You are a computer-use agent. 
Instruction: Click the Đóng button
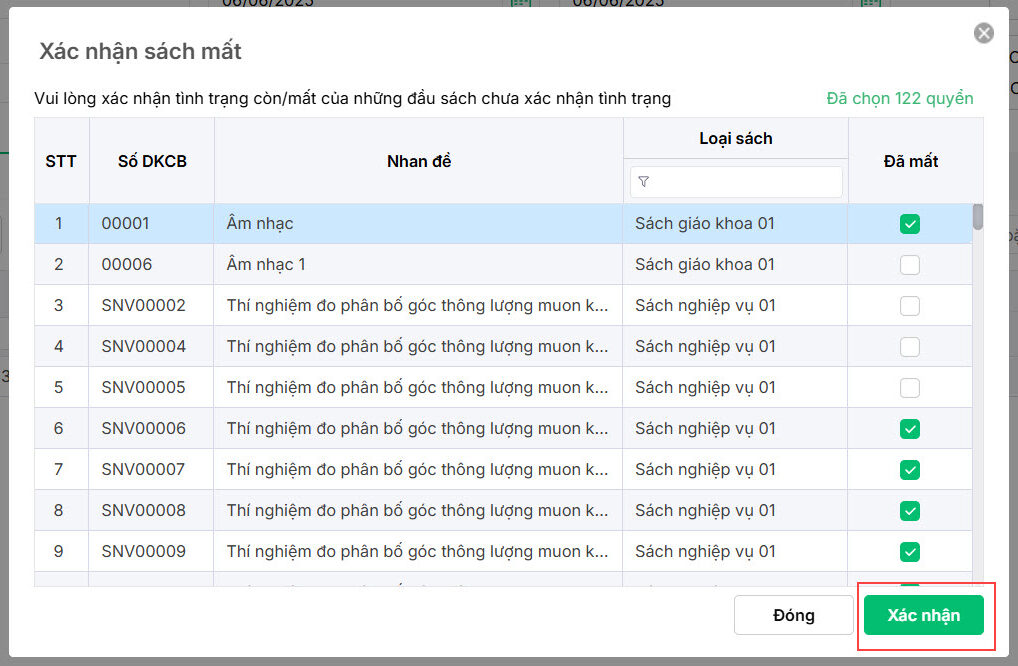coord(794,616)
